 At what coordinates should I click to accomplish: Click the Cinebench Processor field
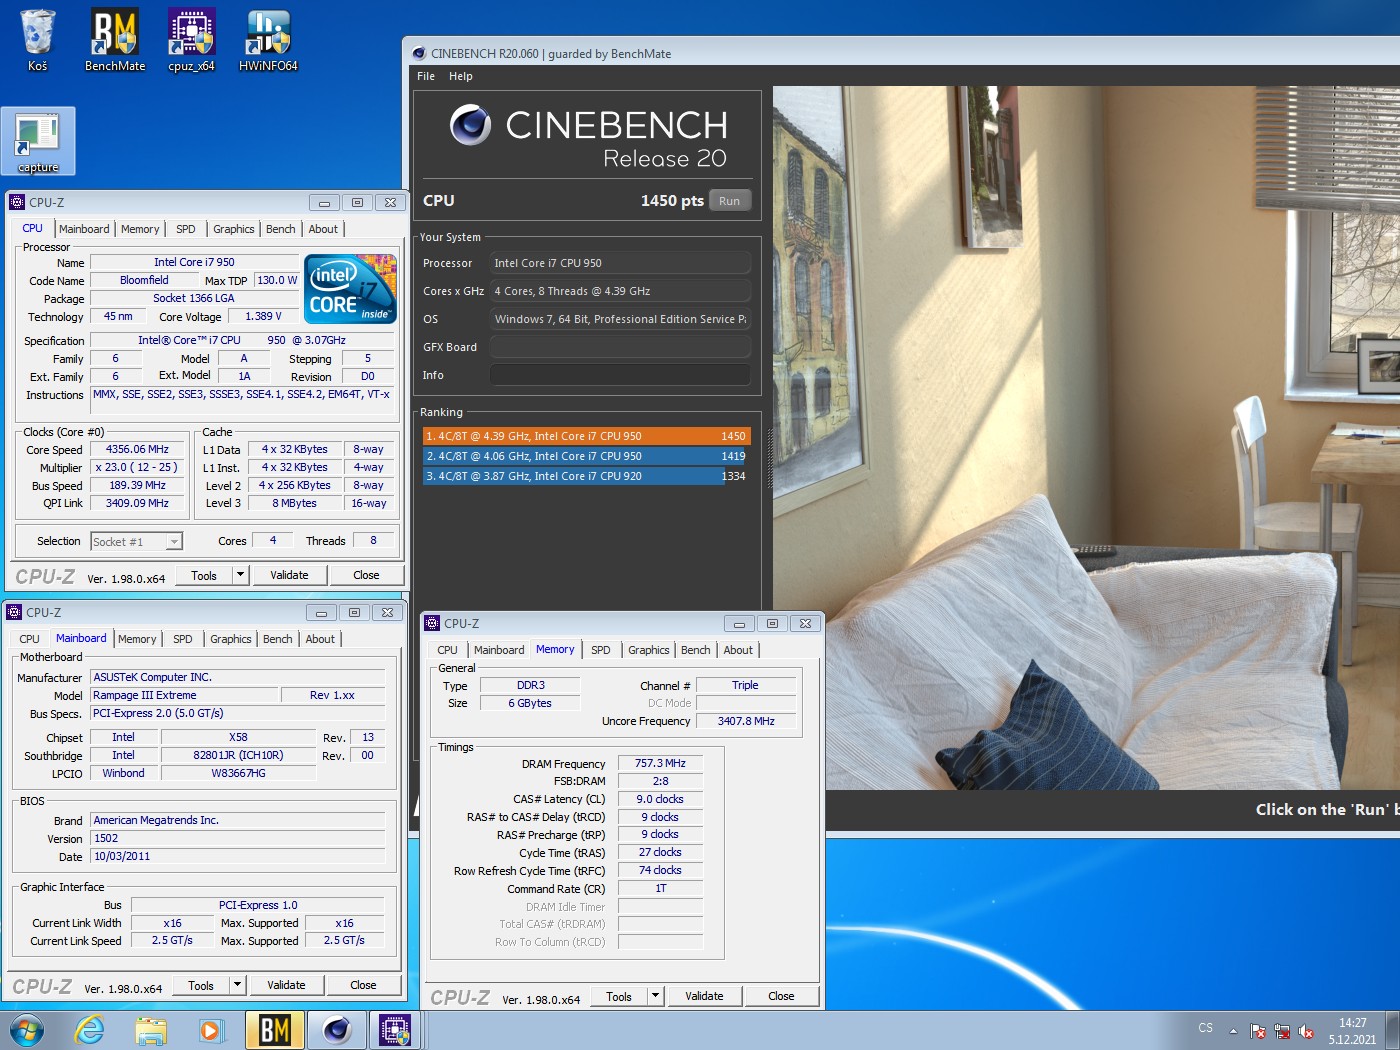[x=620, y=263]
